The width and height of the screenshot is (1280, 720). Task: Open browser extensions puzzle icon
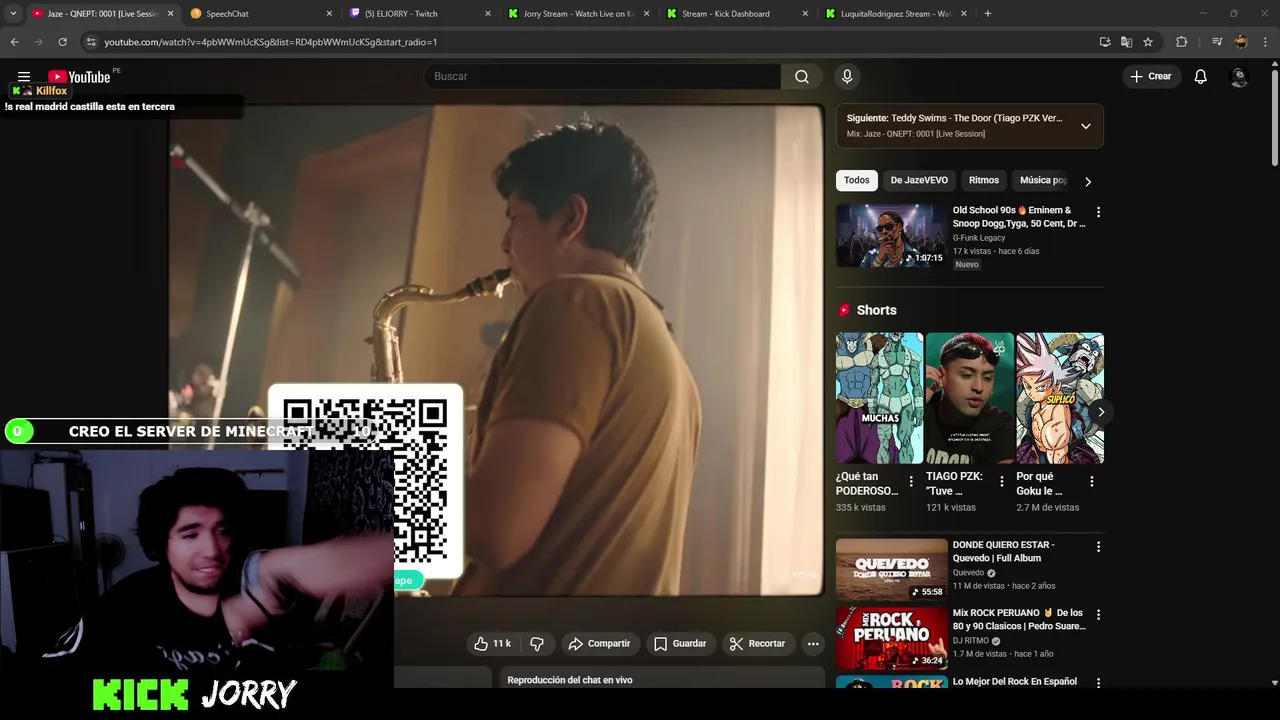(x=1181, y=42)
